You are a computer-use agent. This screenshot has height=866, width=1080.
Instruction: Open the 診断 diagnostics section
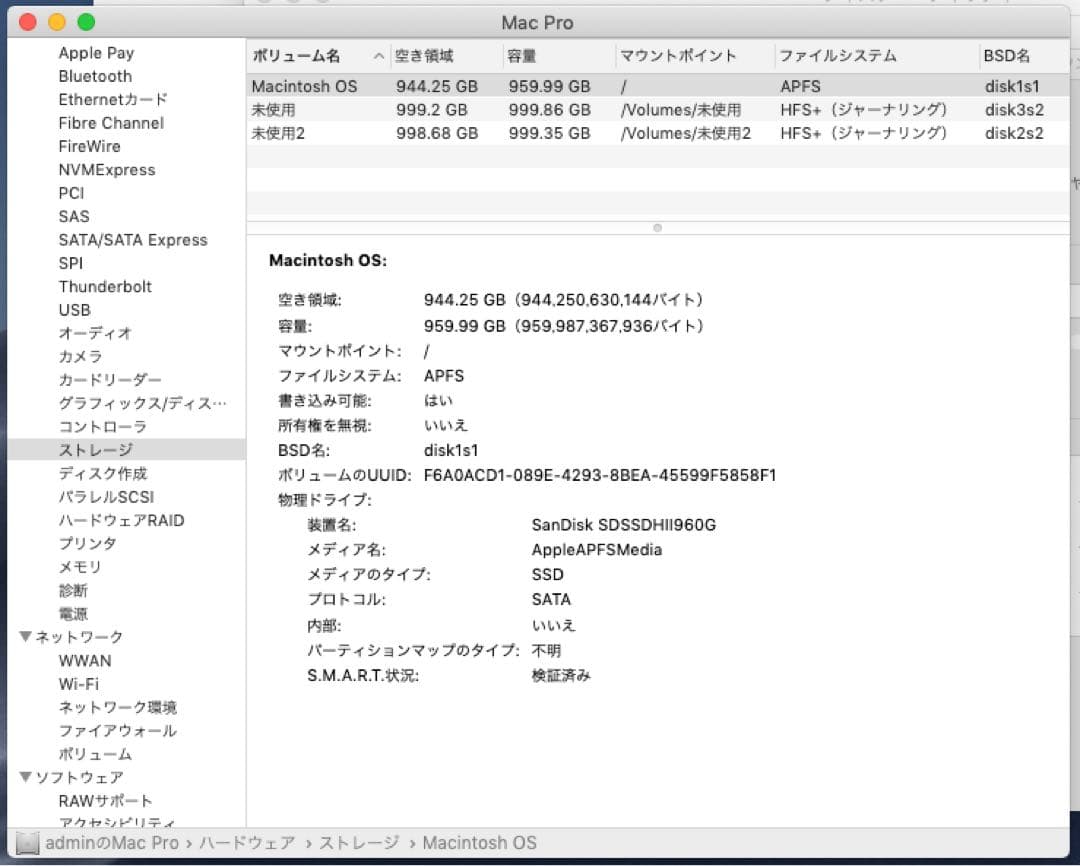[73, 590]
